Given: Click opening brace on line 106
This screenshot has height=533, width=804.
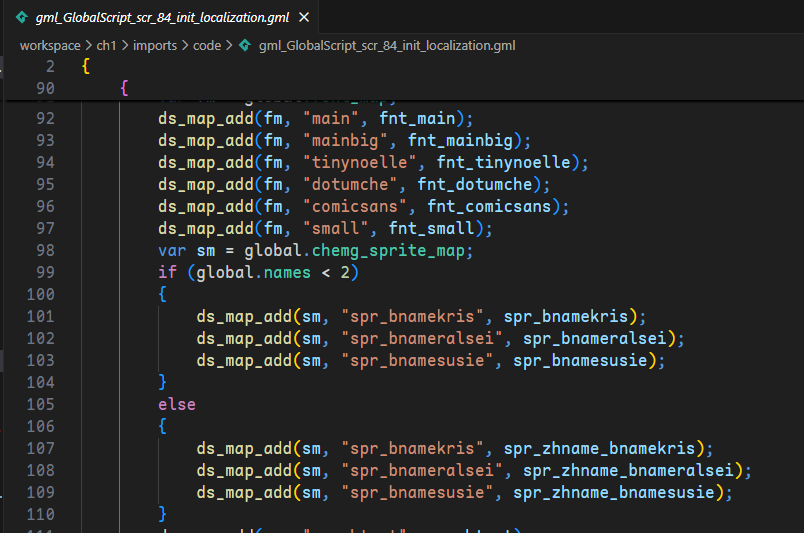Looking at the screenshot, I should 163,427.
